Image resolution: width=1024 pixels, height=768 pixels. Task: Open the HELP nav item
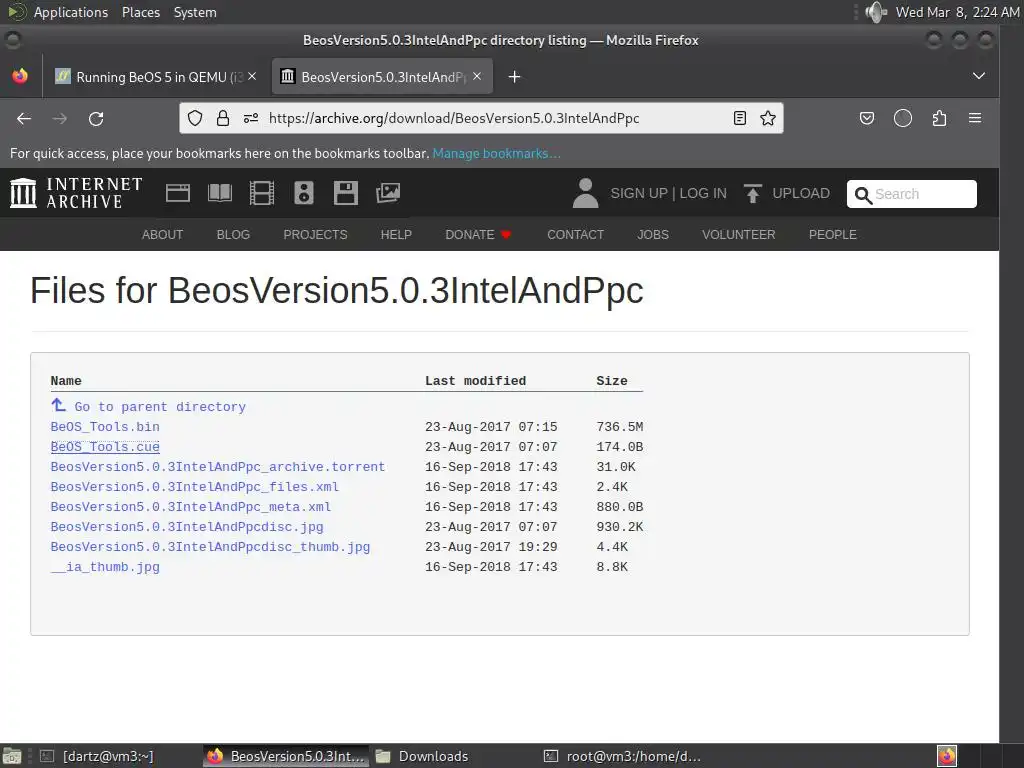[x=396, y=234]
